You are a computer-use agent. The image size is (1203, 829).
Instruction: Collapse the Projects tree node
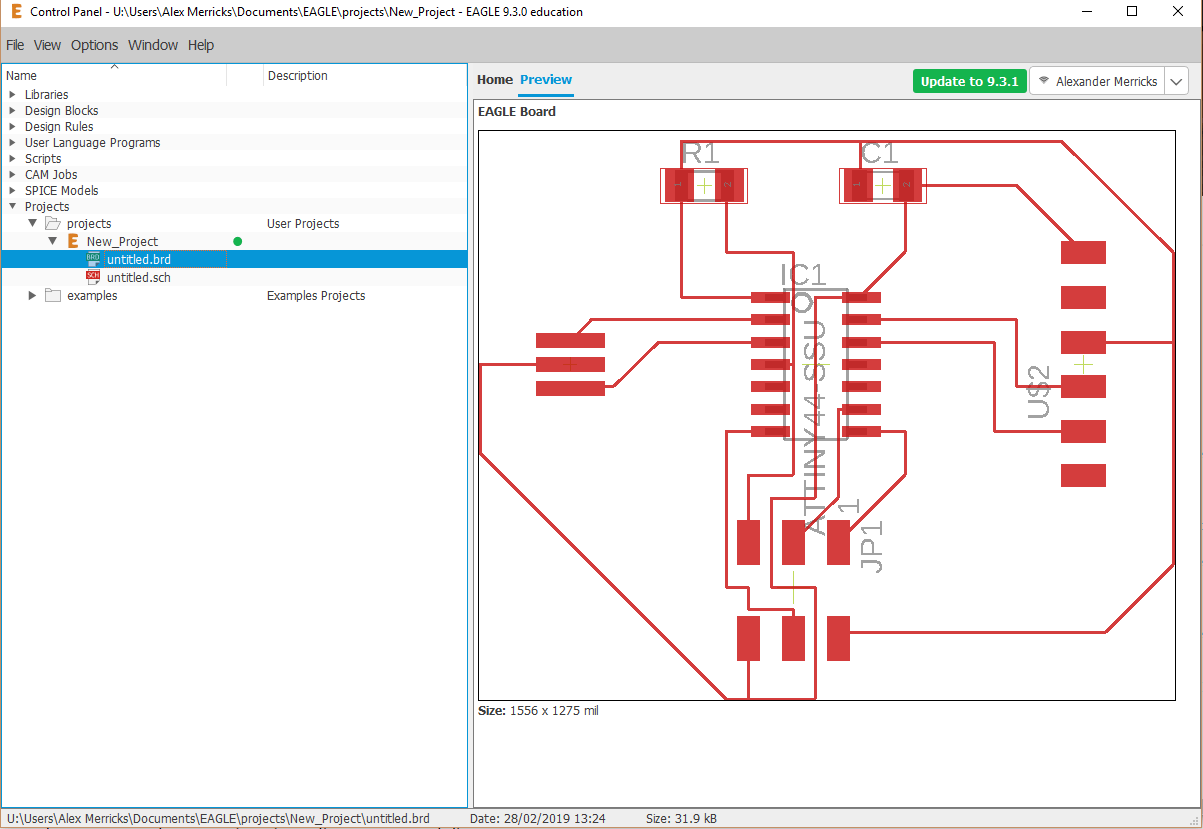point(12,207)
